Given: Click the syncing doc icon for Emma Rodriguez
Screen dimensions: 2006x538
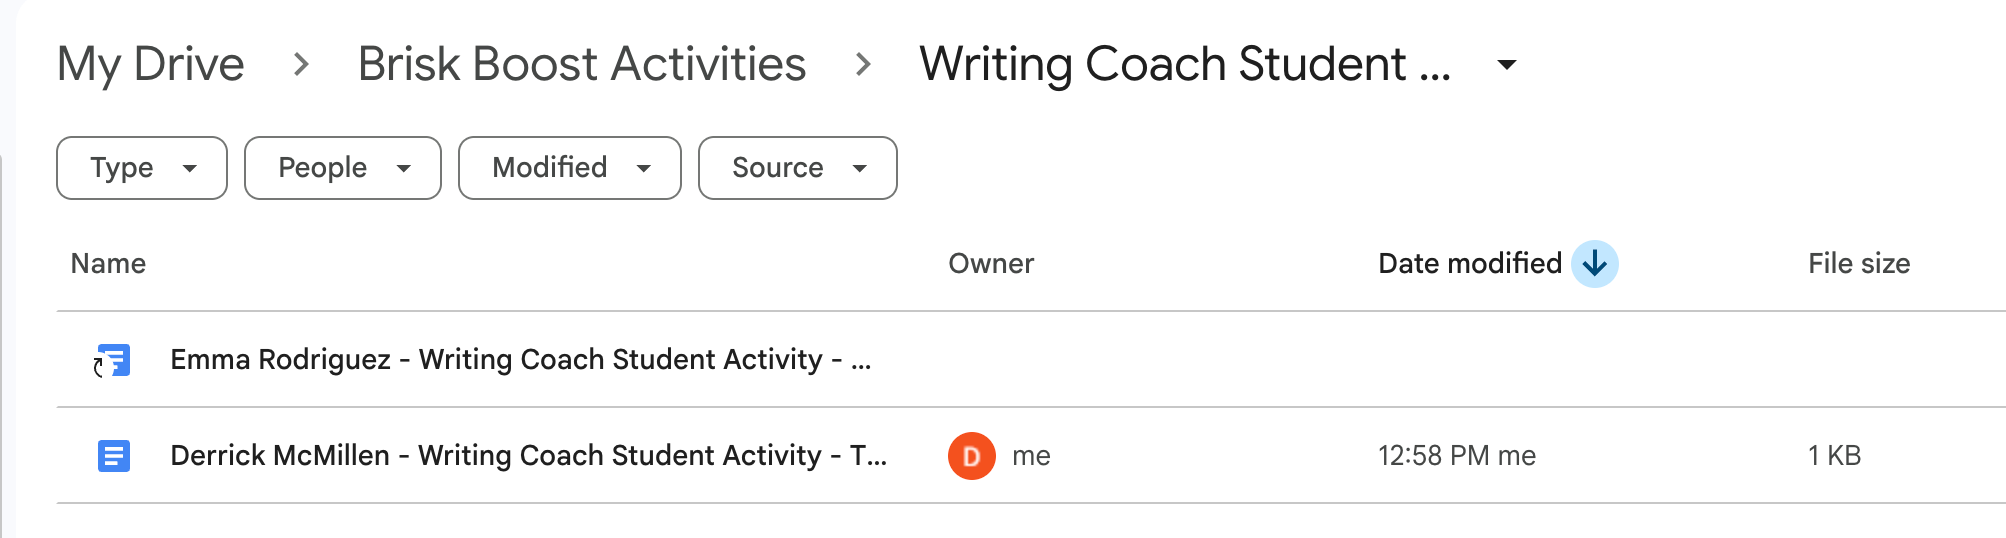Looking at the screenshot, I should [112, 360].
